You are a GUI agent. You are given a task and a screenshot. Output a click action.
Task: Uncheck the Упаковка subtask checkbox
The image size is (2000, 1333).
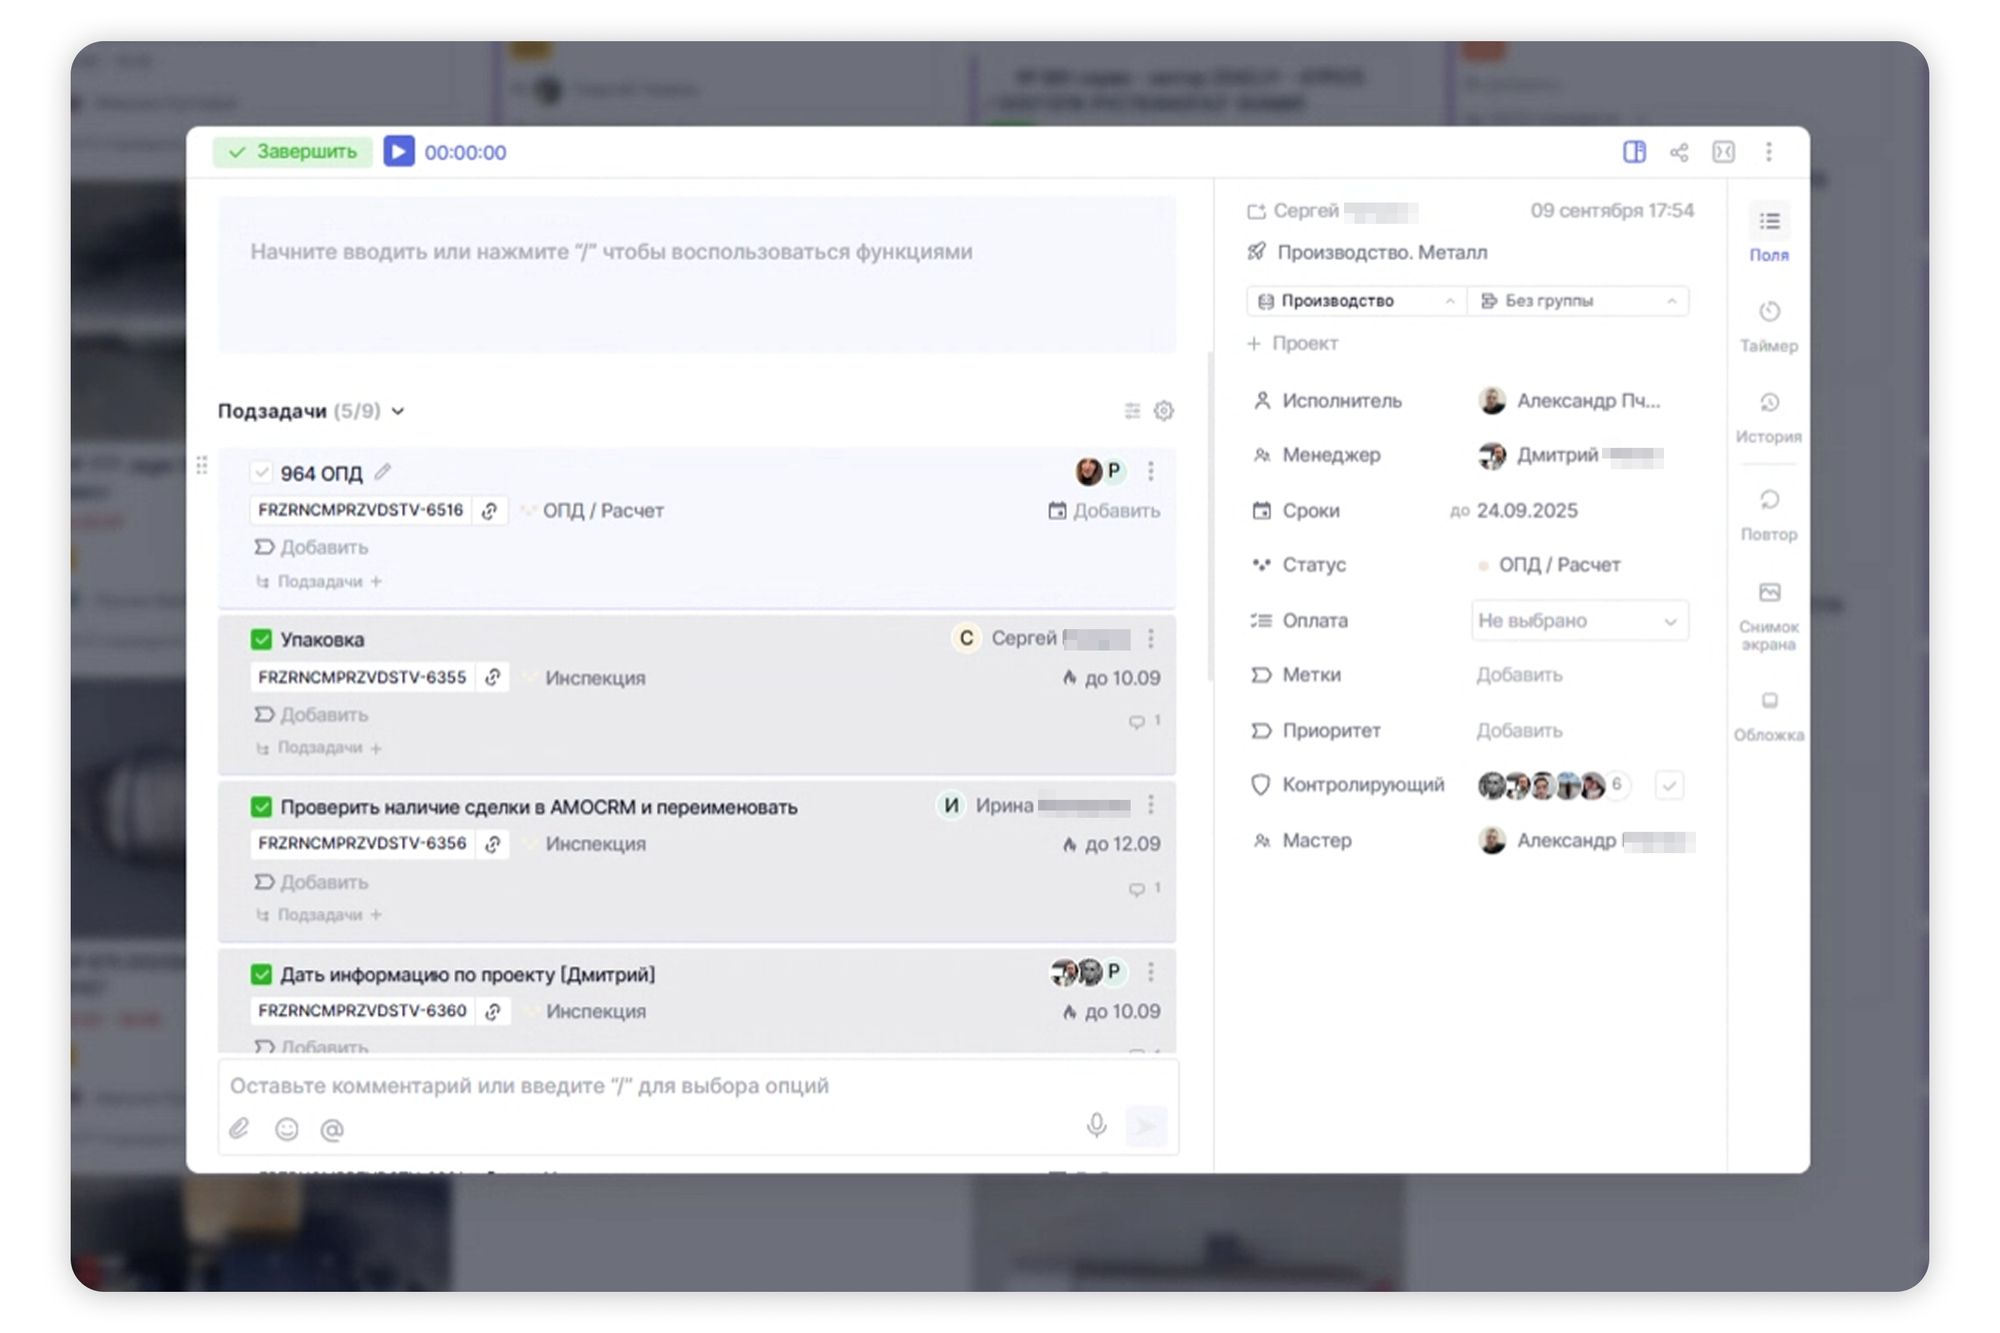tap(261, 639)
